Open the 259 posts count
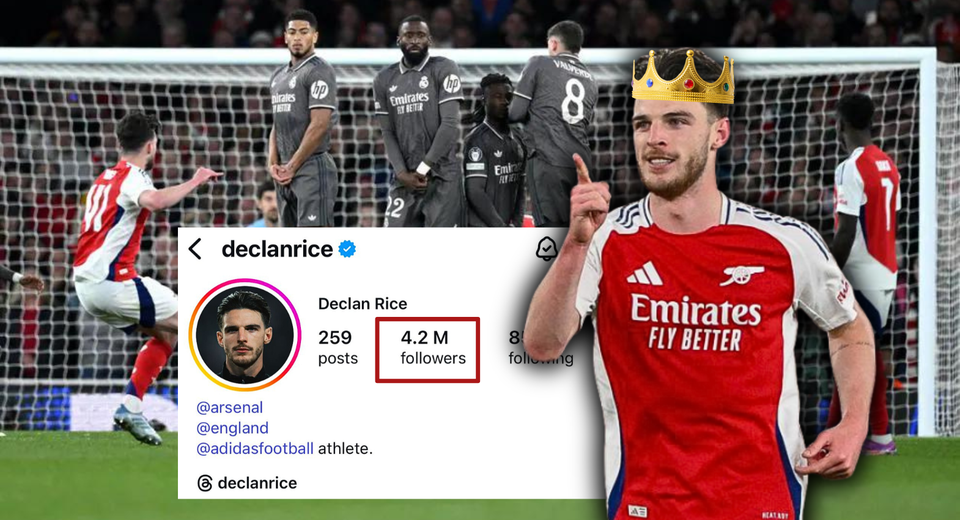Screen dimensions: 960x520 pos(337,347)
